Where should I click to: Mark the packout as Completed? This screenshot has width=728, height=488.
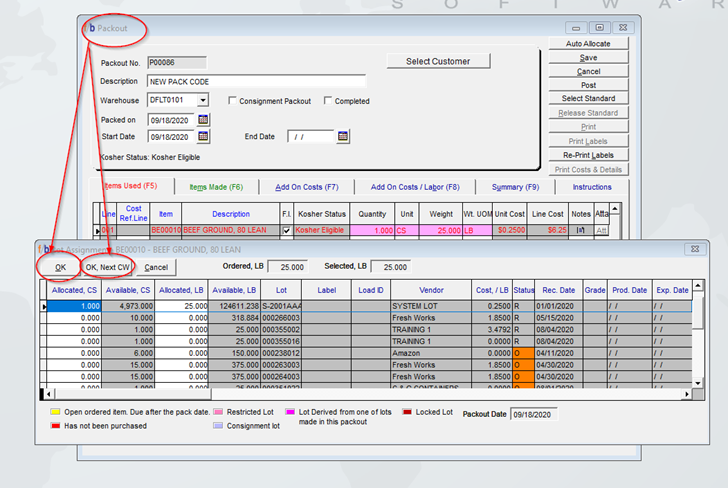(328, 101)
